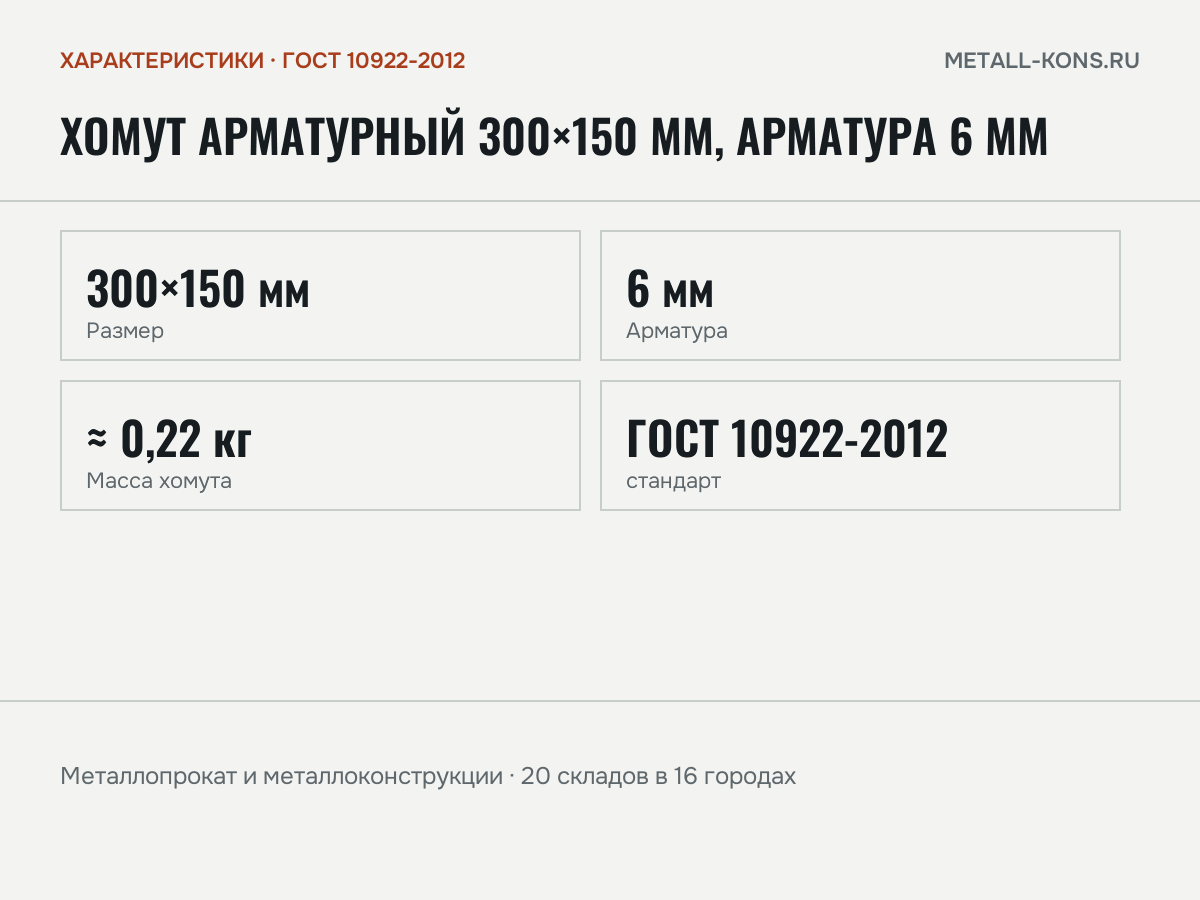Select the ≈ 0,22 кг mass value

pyautogui.click(x=169, y=439)
